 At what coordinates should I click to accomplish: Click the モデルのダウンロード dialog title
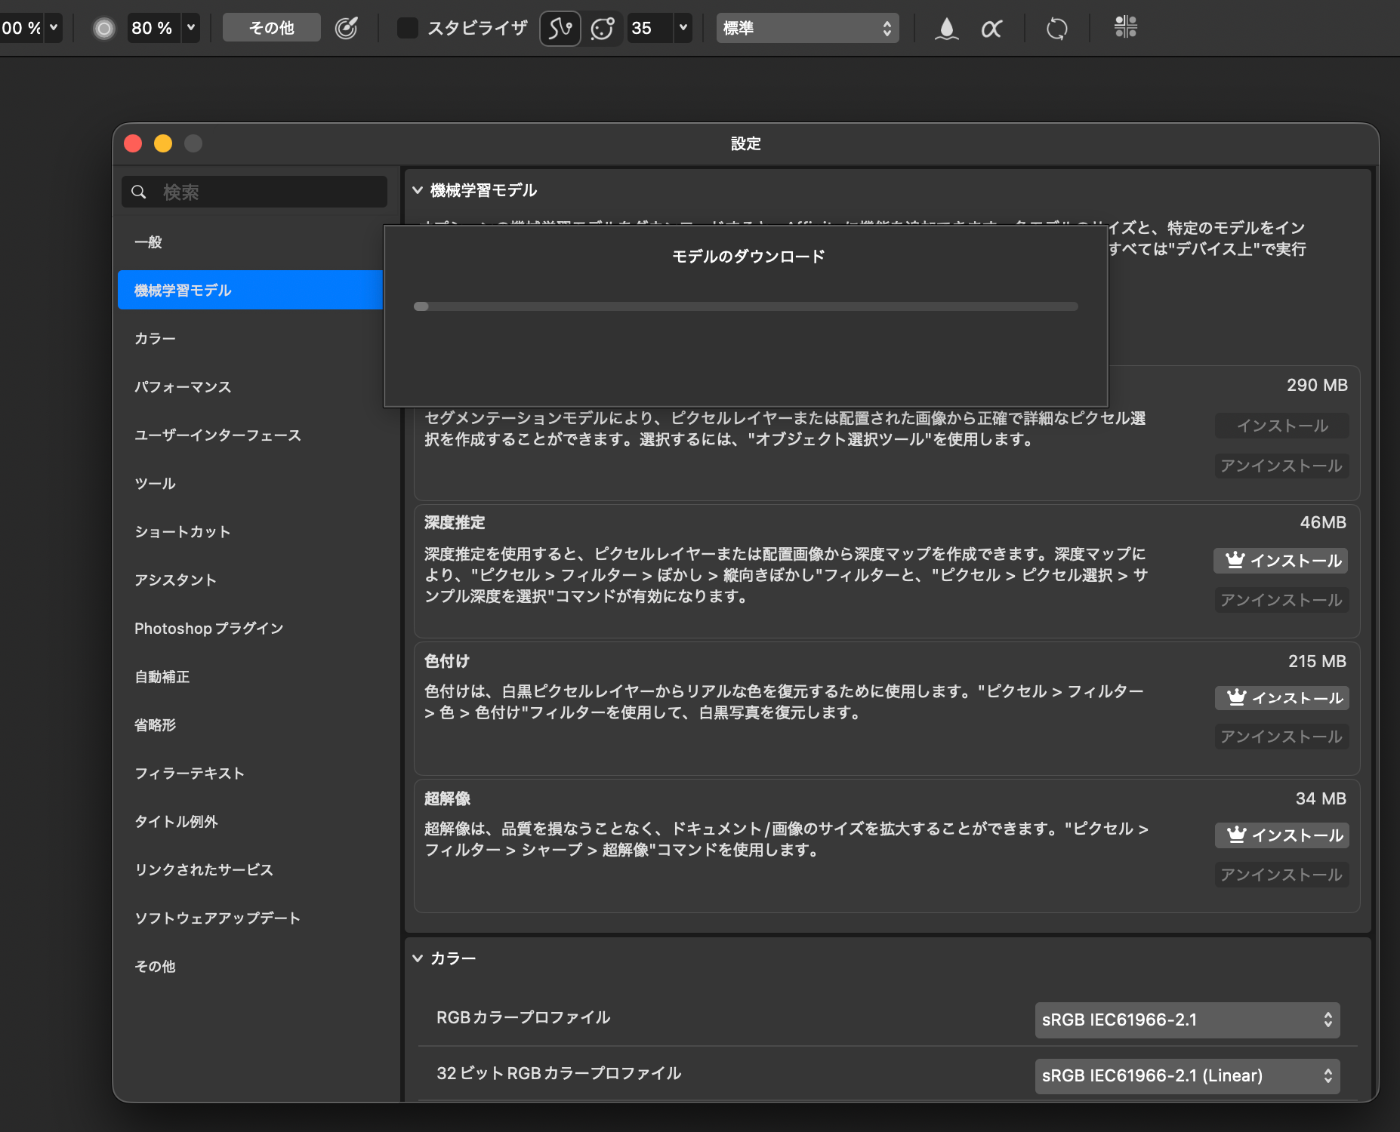748,257
